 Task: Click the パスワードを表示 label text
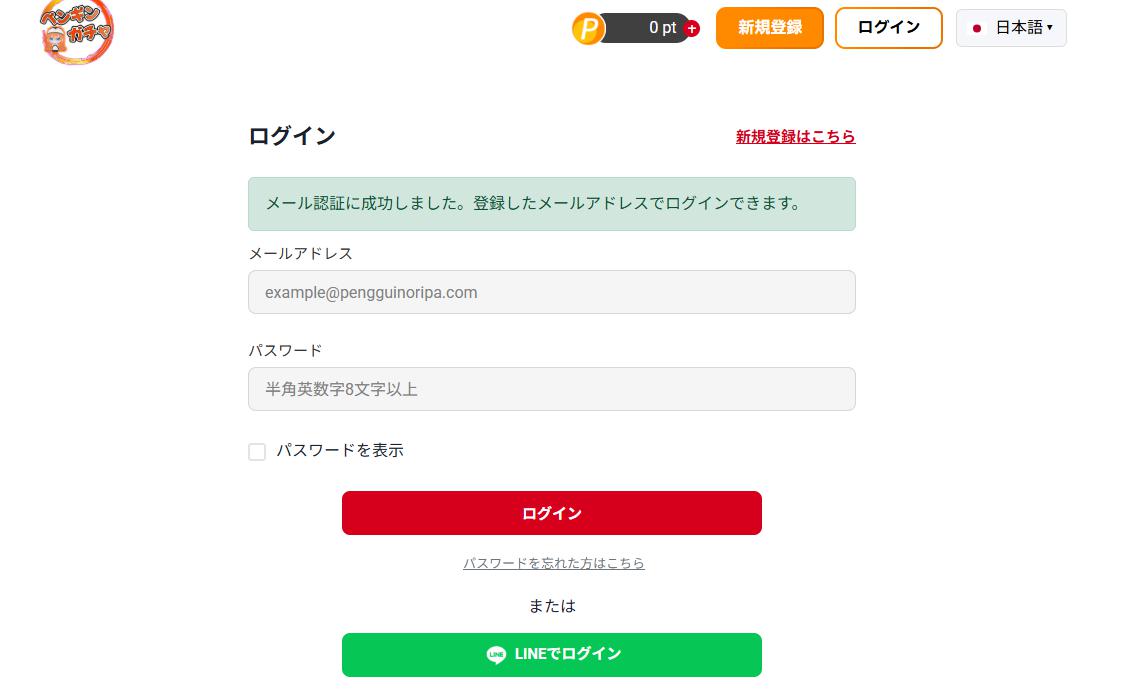[340, 451]
